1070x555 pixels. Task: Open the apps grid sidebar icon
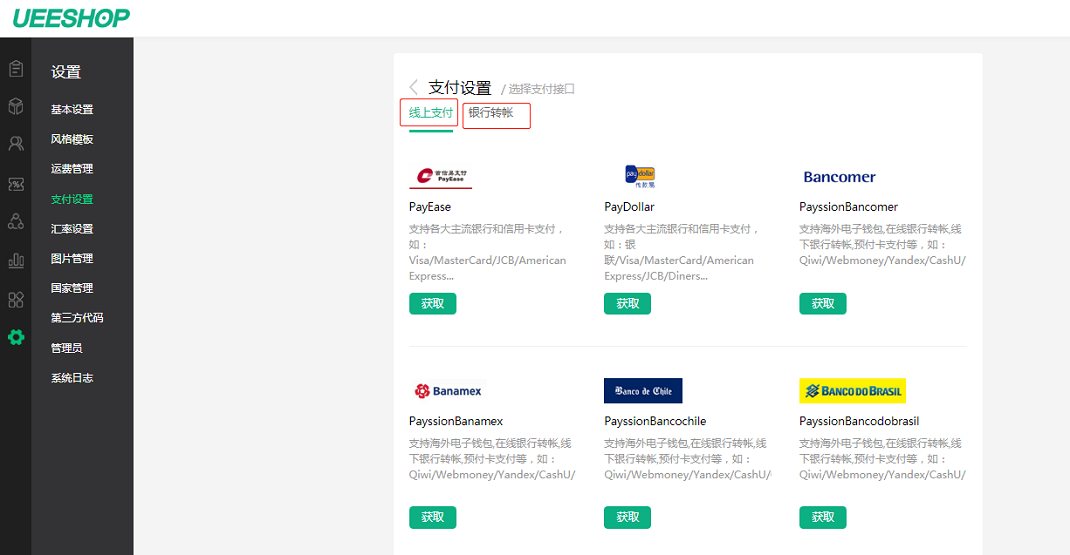click(x=16, y=300)
